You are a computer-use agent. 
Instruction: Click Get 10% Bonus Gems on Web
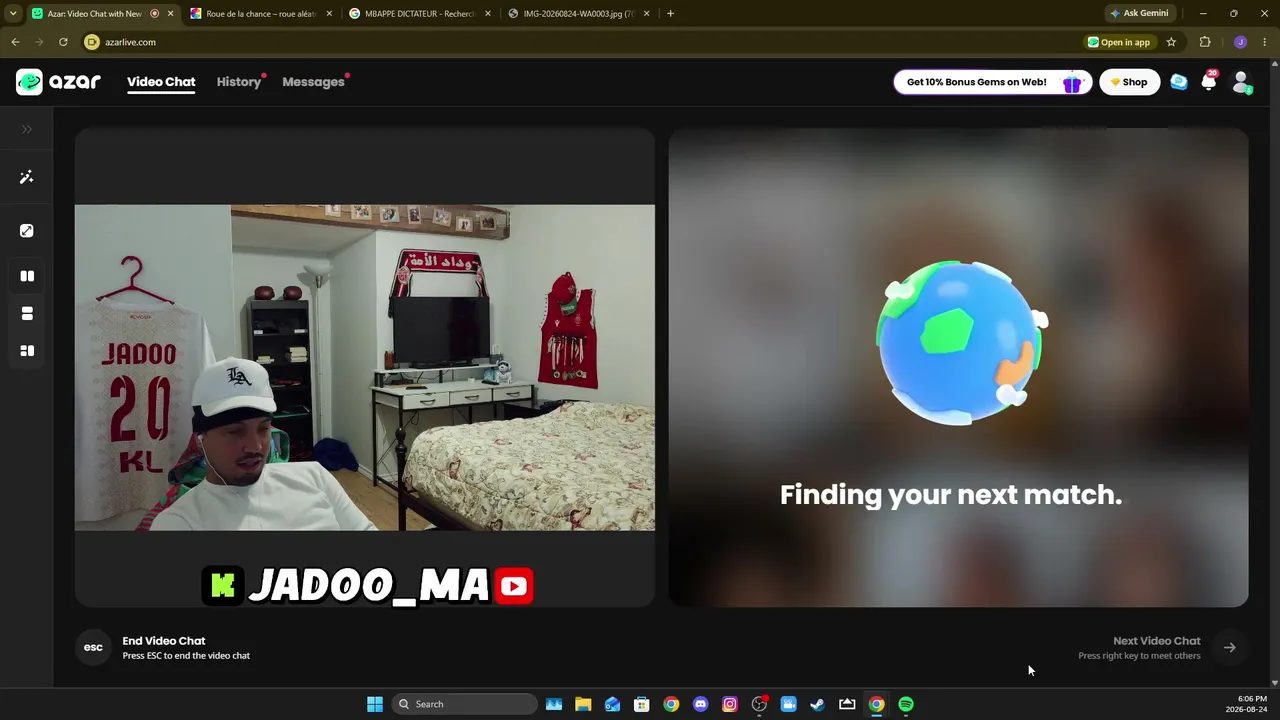click(x=992, y=82)
